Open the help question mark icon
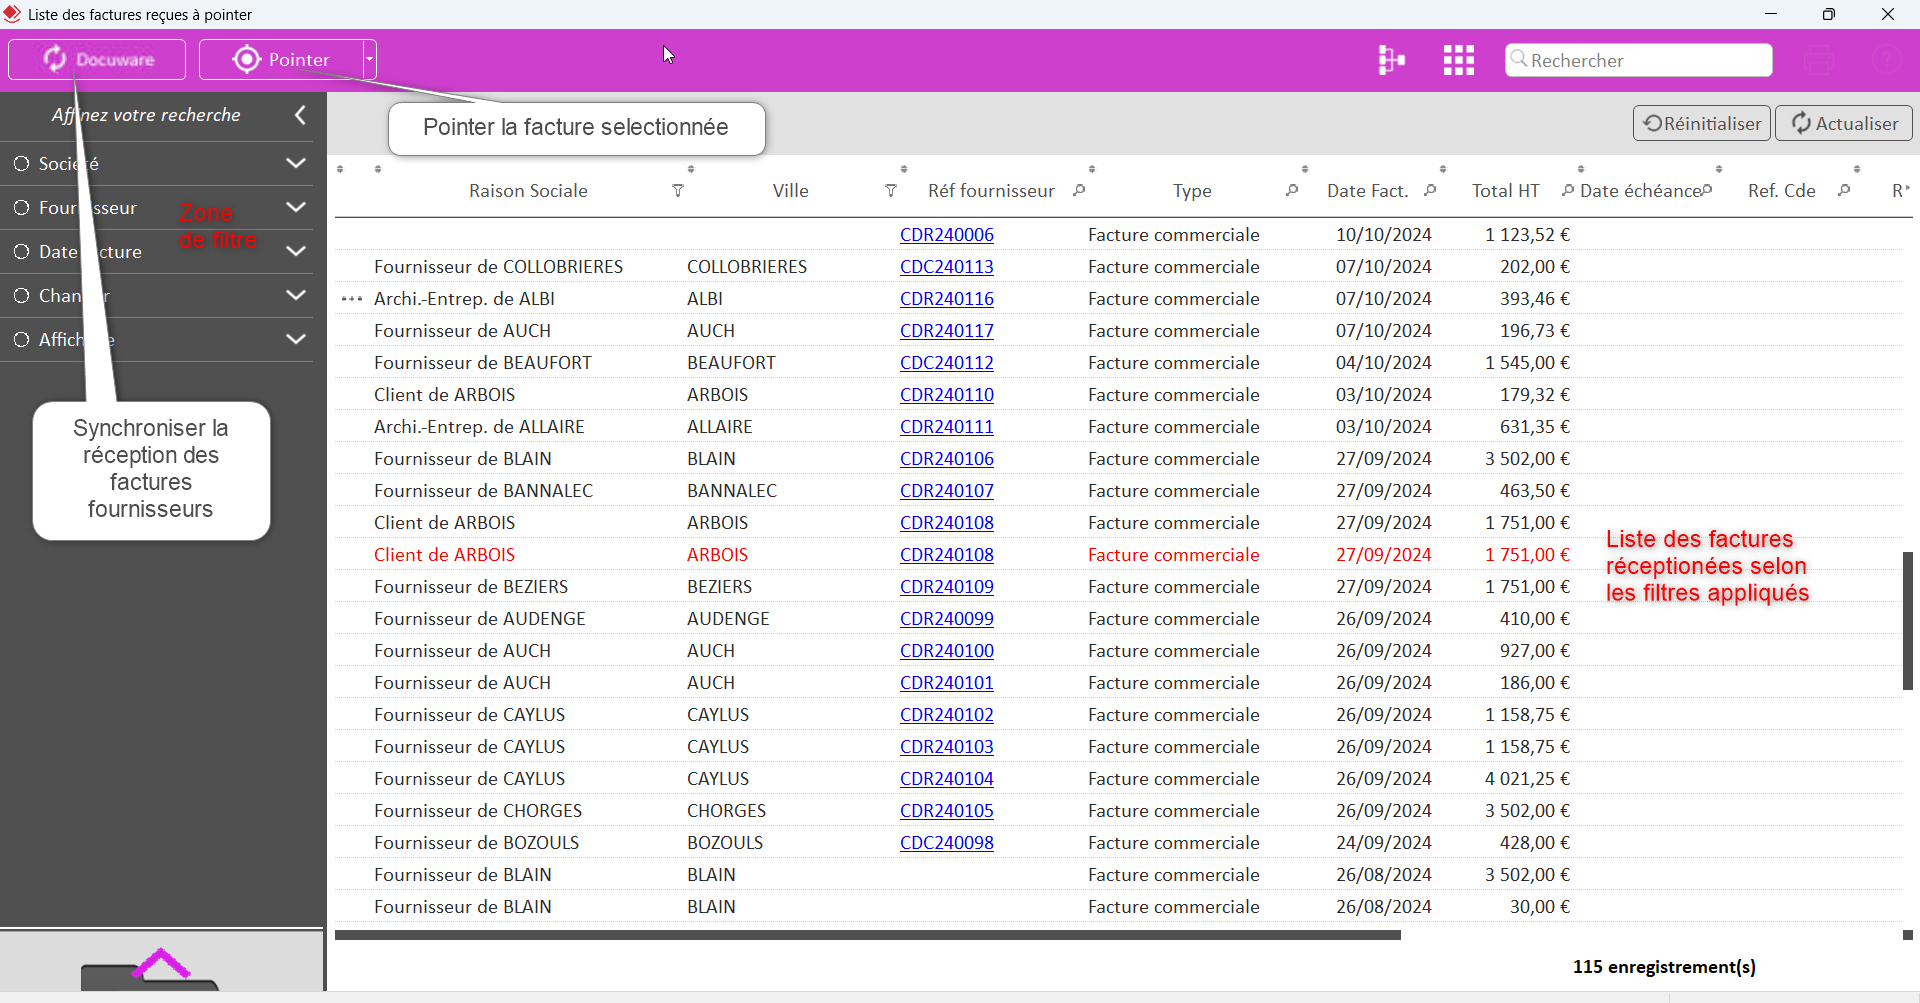The image size is (1920, 1003). coord(1888,60)
